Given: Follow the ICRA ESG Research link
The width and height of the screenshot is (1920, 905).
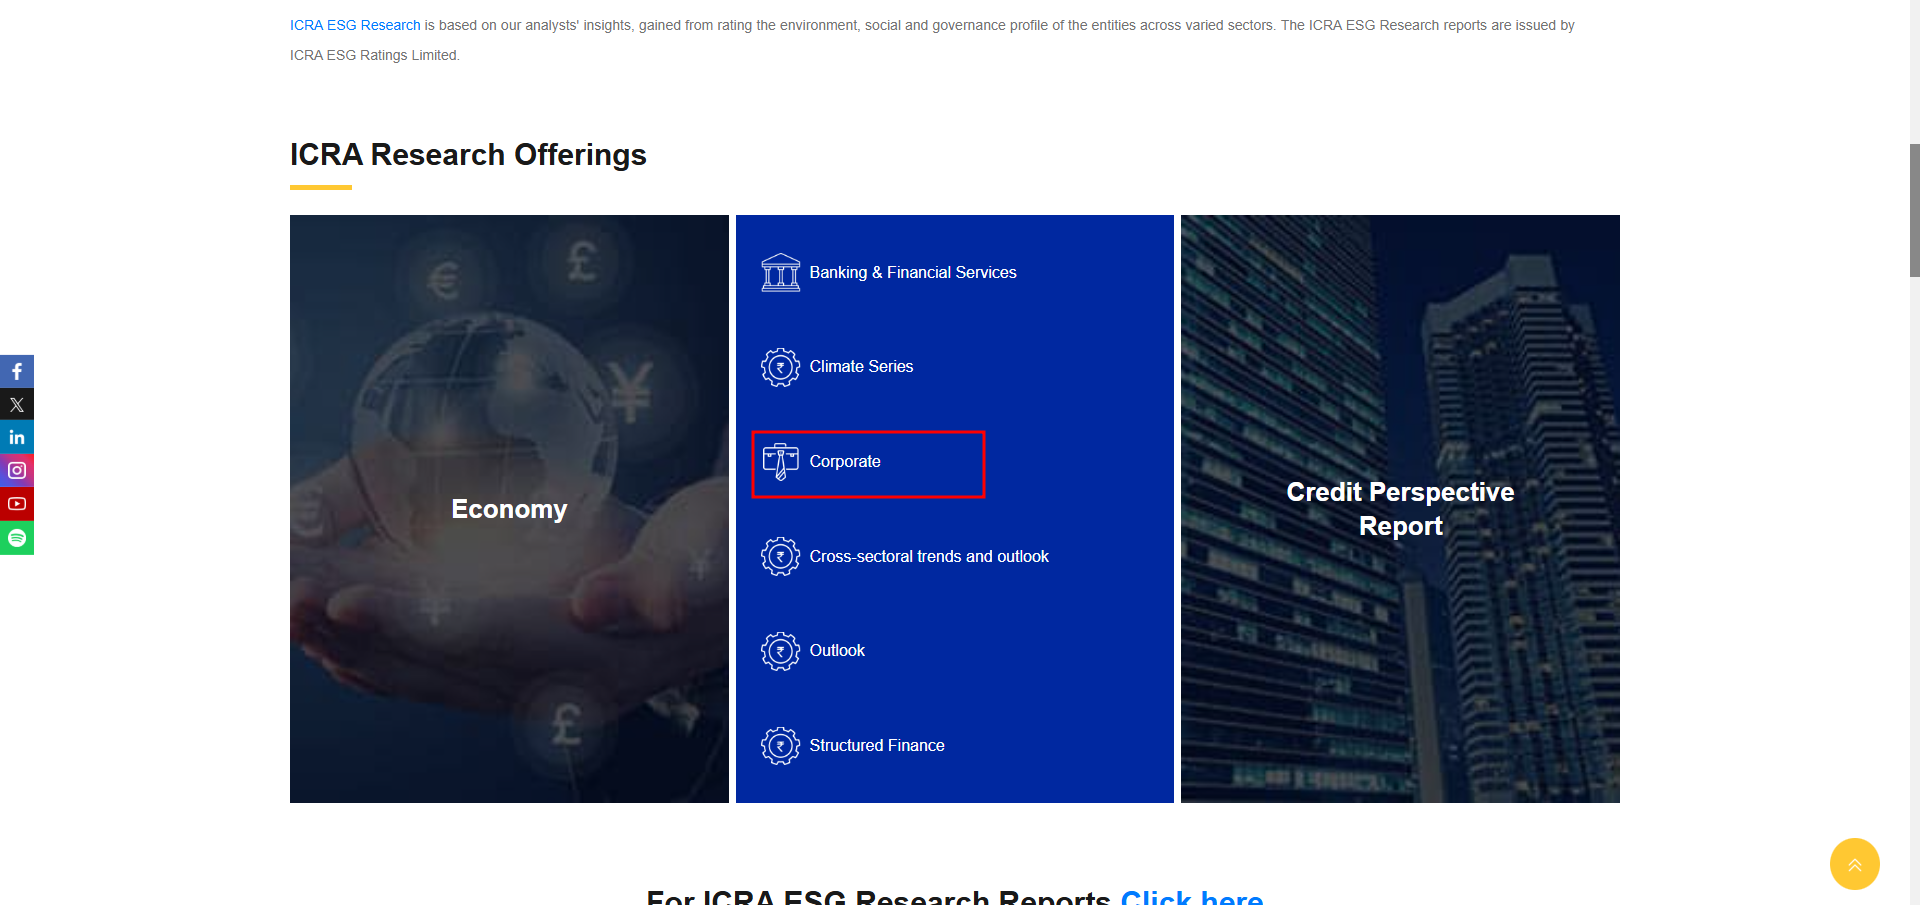Looking at the screenshot, I should [x=355, y=25].
